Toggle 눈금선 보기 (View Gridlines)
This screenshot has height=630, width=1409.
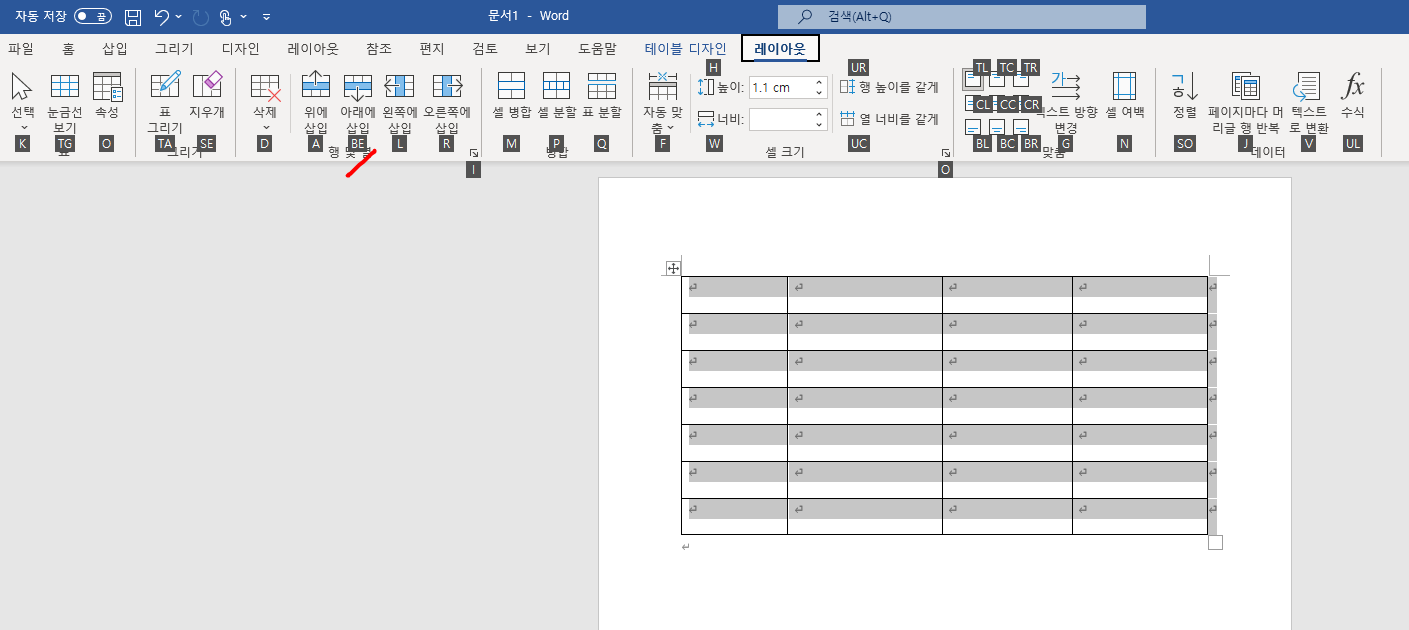tap(65, 104)
